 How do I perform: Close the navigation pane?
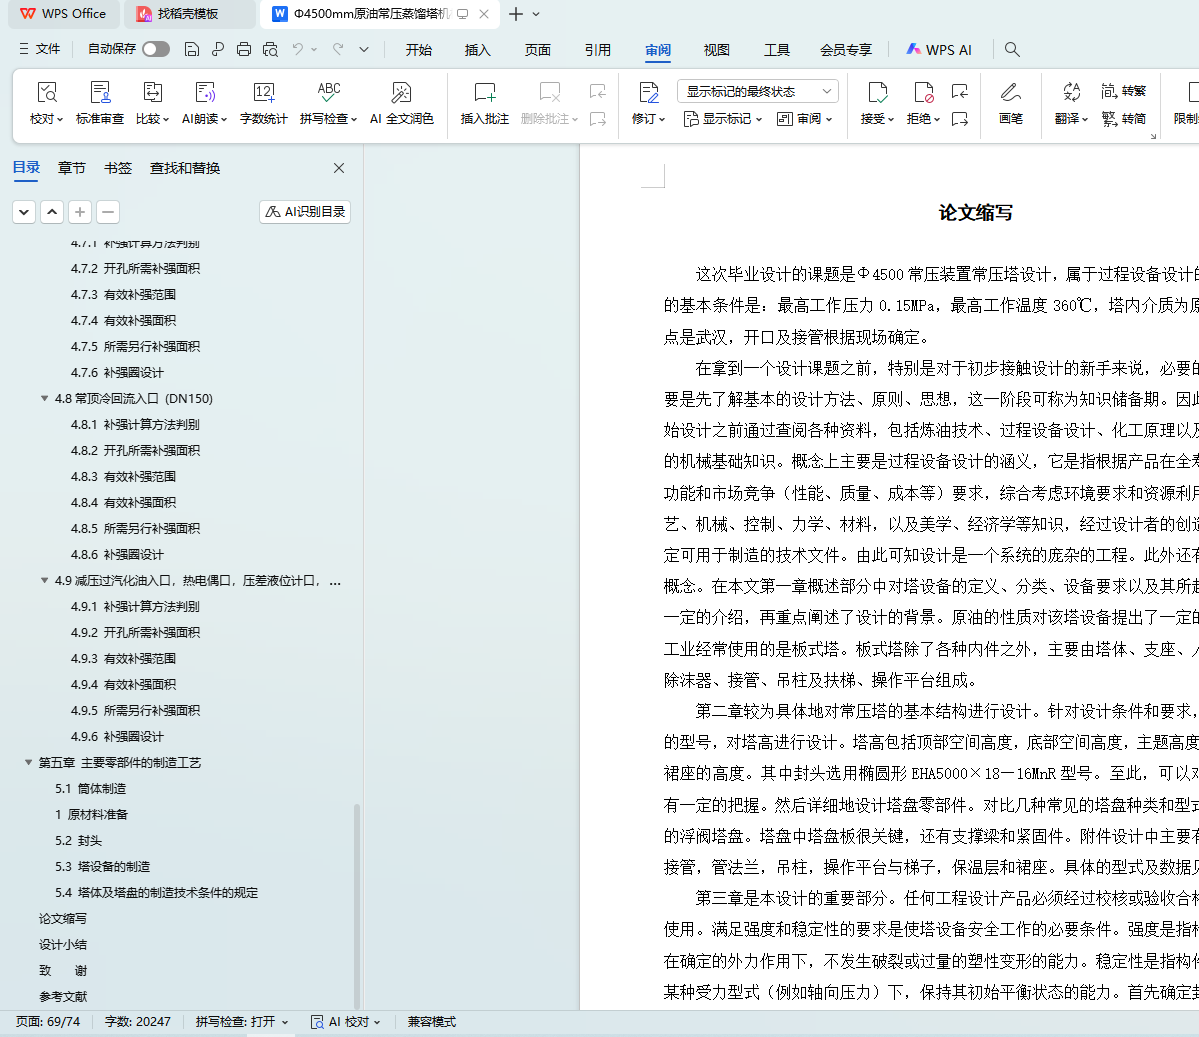pyautogui.click(x=339, y=168)
